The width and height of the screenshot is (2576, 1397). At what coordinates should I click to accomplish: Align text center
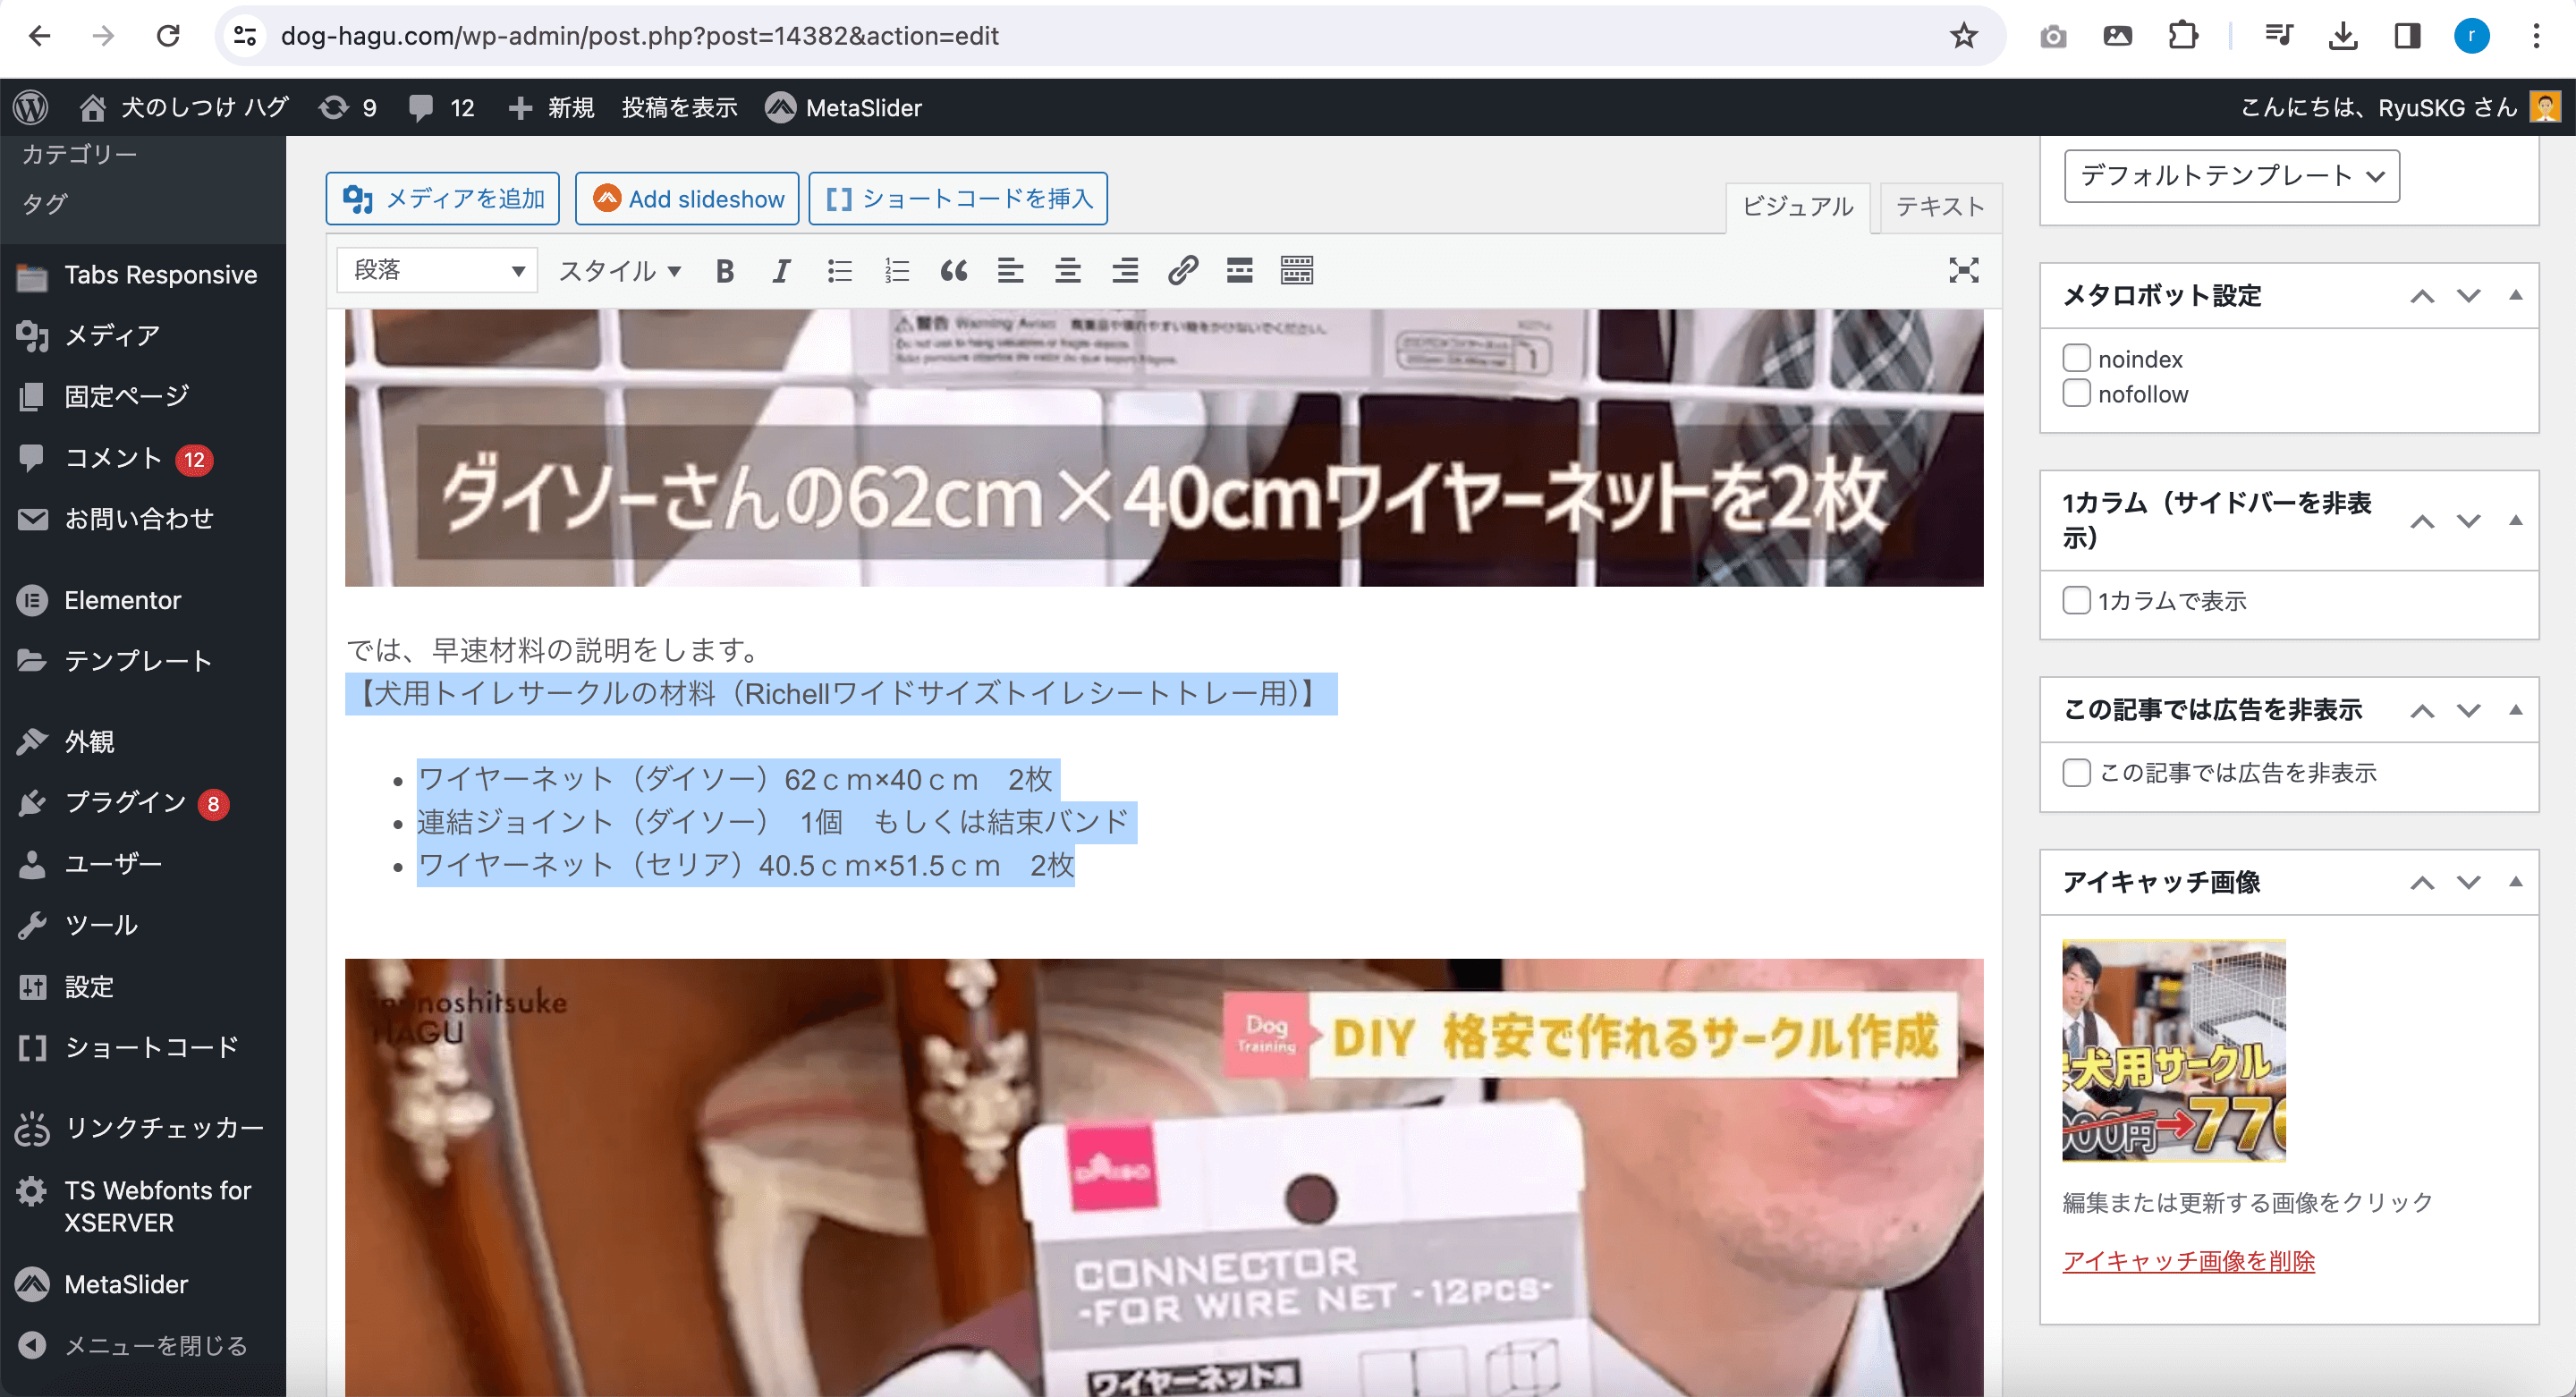(1068, 270)
